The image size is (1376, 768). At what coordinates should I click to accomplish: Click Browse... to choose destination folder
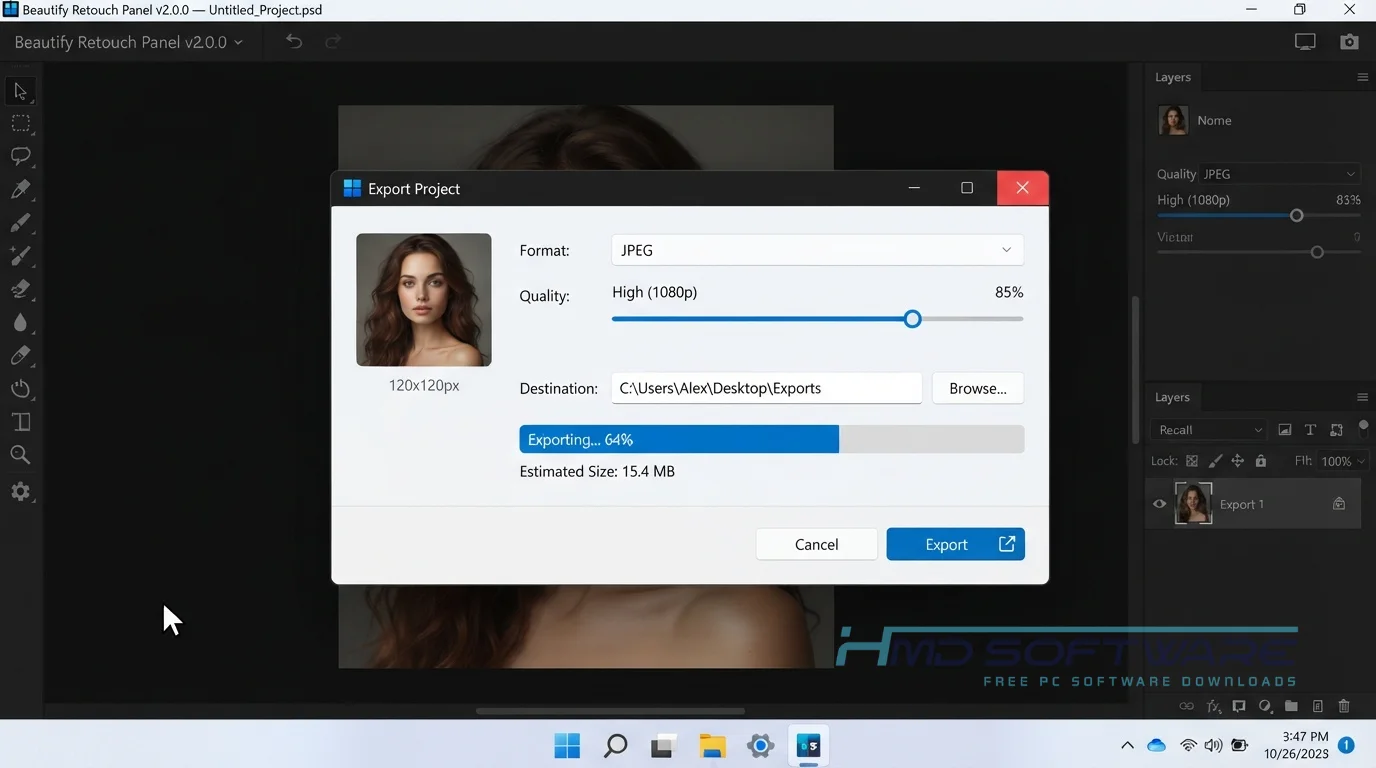pos(978,388)
